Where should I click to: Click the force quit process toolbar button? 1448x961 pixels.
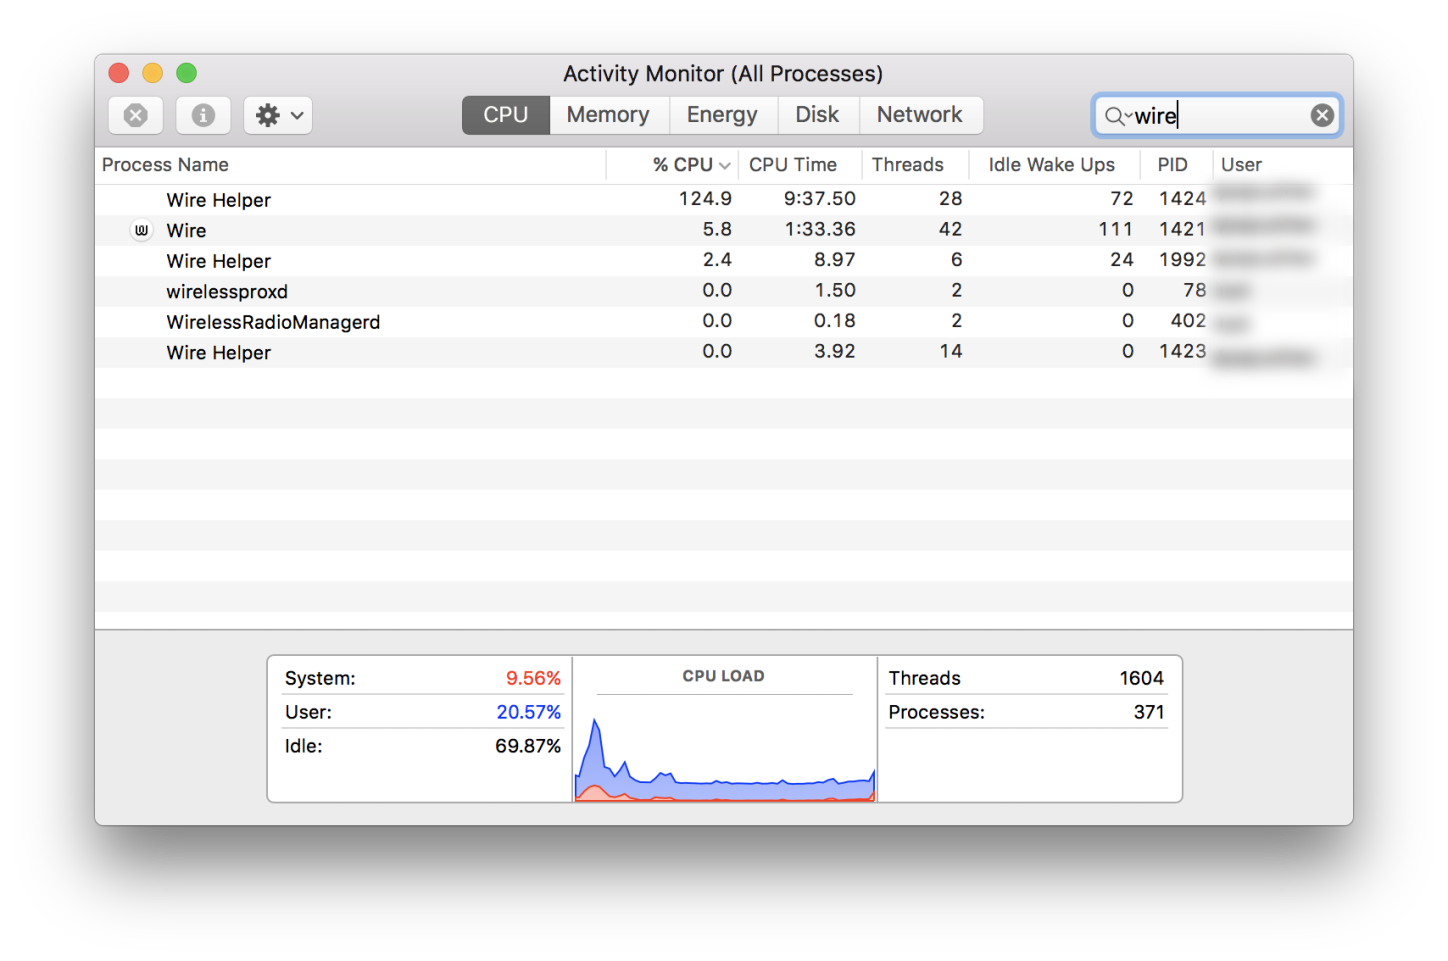coord(136,115)
